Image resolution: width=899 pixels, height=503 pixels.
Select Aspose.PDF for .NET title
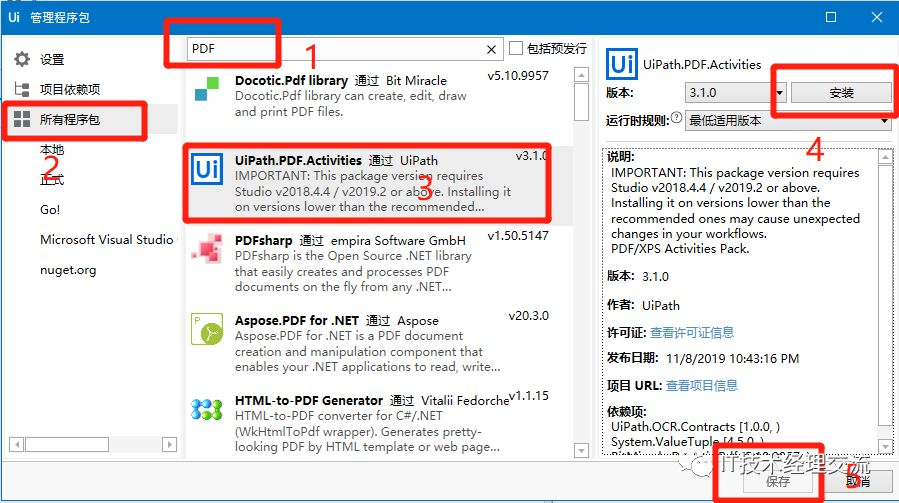click(297, 321)
